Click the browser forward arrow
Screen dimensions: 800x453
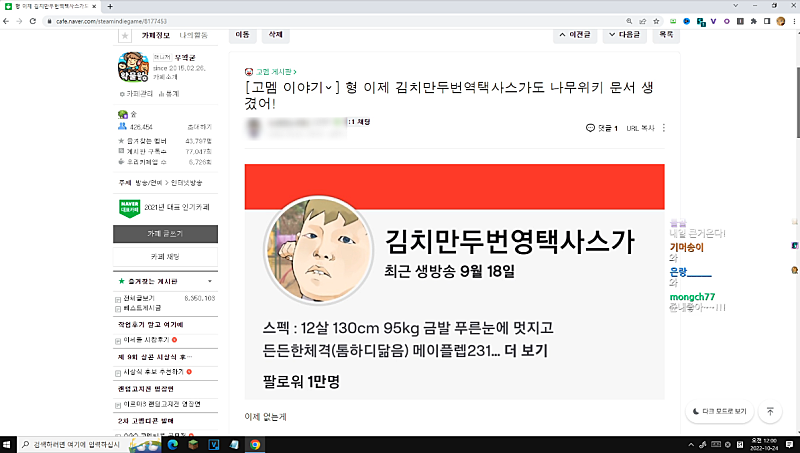tap(19, 21)
